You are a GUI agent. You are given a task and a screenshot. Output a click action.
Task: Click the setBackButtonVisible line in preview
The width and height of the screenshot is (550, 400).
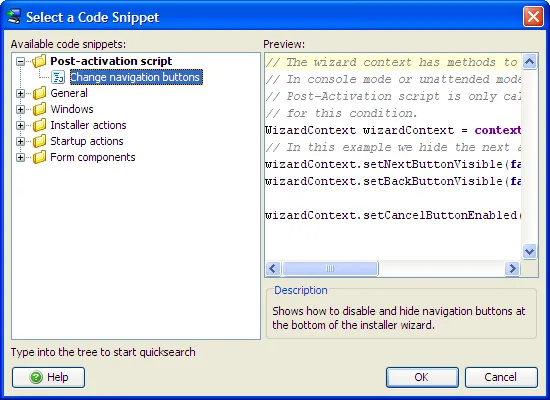tap(393, 181)
